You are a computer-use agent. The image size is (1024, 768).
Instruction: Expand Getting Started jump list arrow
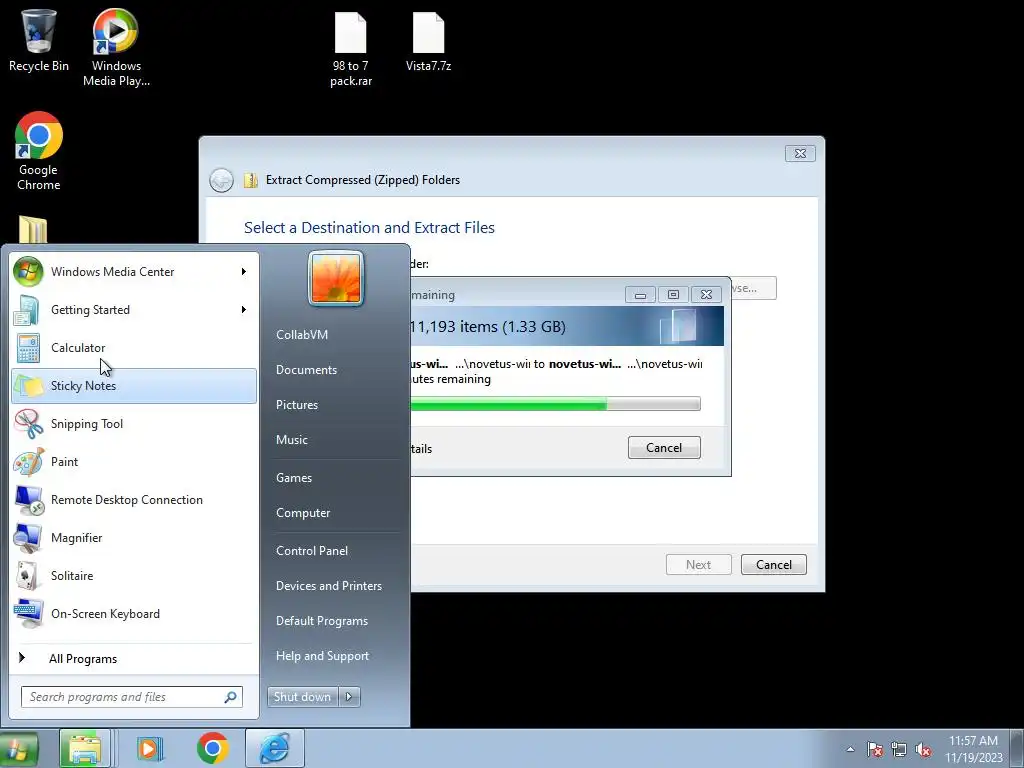coord(244,310)
